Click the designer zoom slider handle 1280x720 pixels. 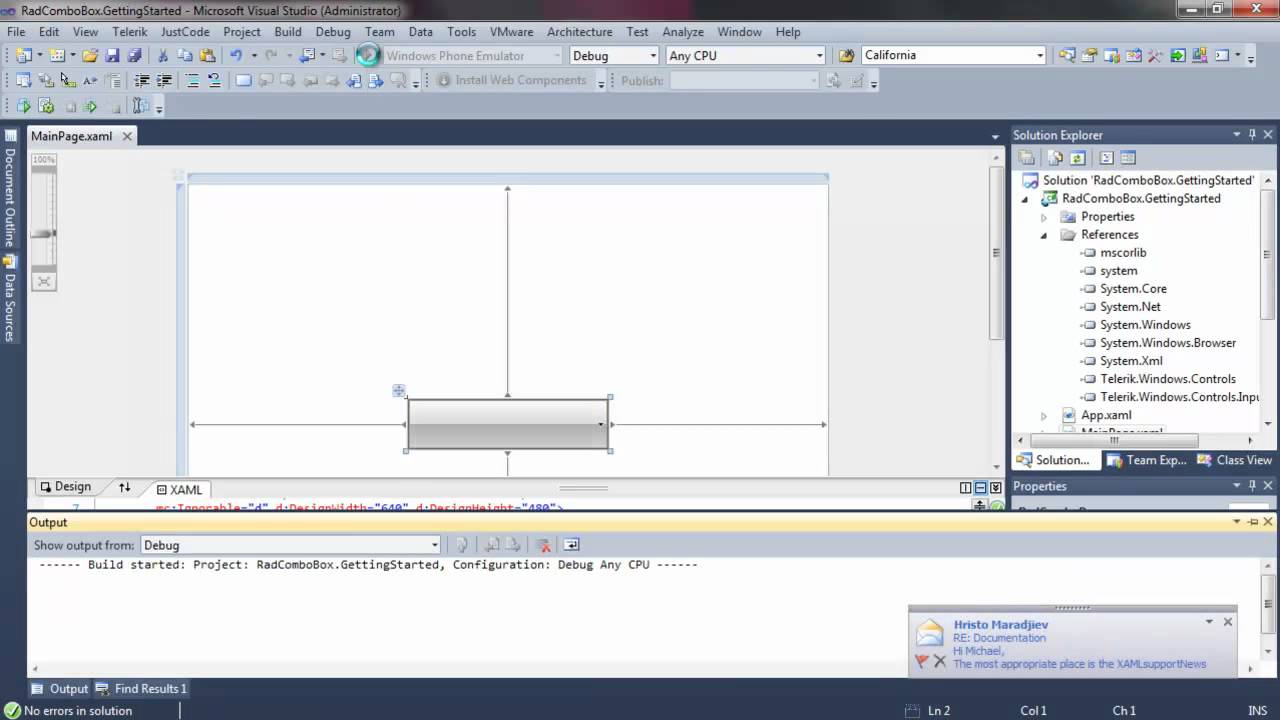pos(44,233)
